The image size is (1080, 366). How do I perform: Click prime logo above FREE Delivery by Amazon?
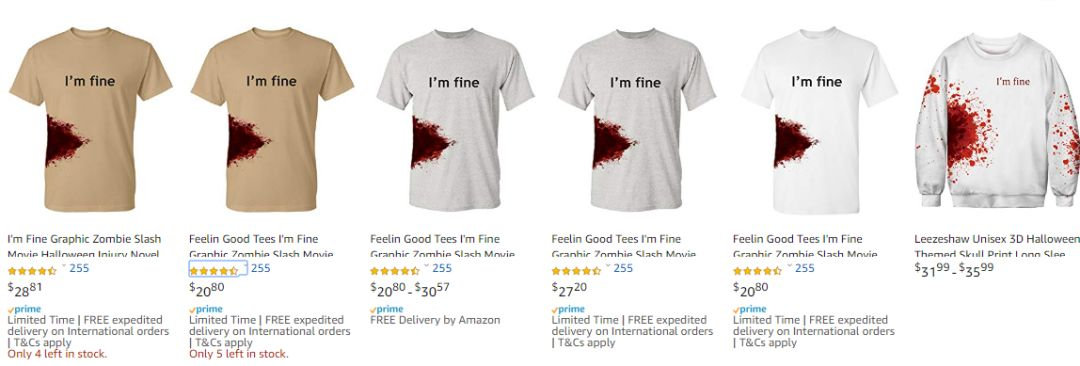pyautogui.click(x=386, y=309)
